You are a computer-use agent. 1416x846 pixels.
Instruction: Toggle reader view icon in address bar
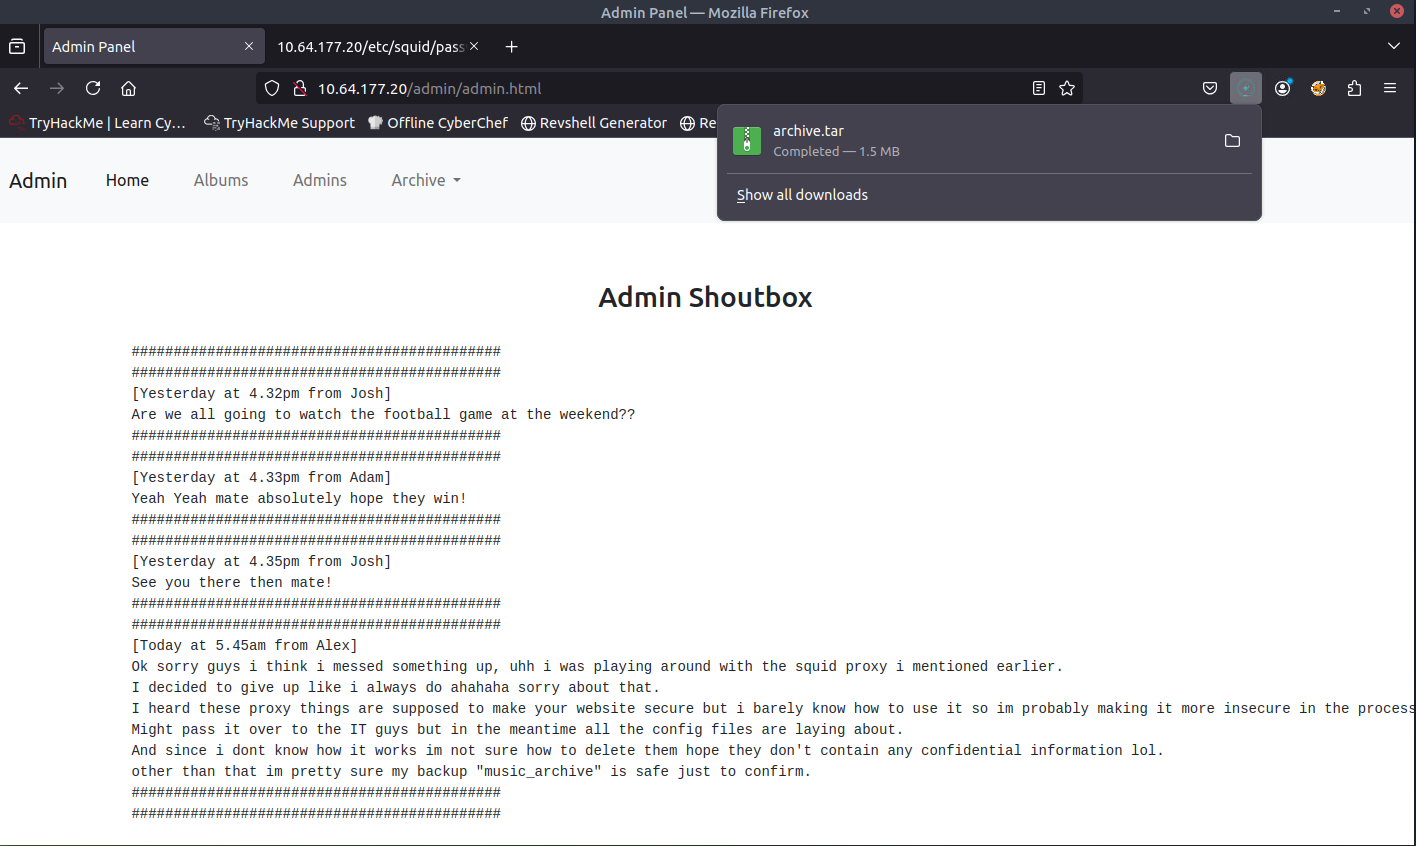1039,88
